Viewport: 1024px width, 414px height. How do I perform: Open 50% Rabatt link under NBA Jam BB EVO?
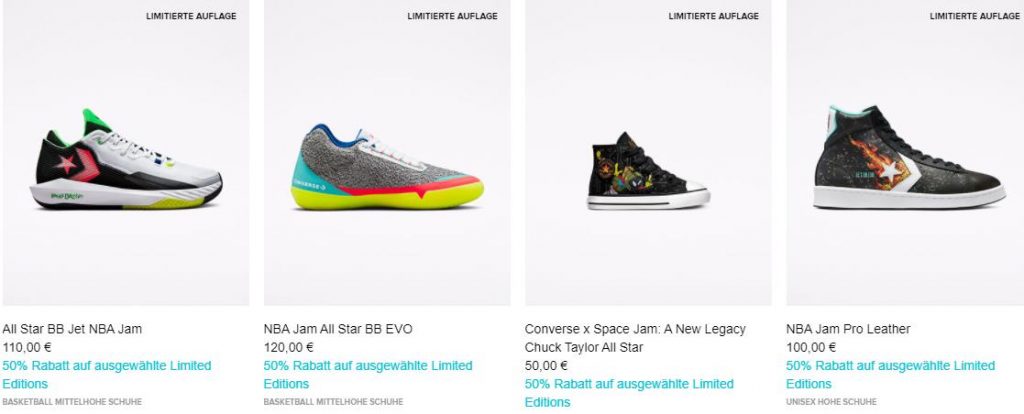[368, 375]
